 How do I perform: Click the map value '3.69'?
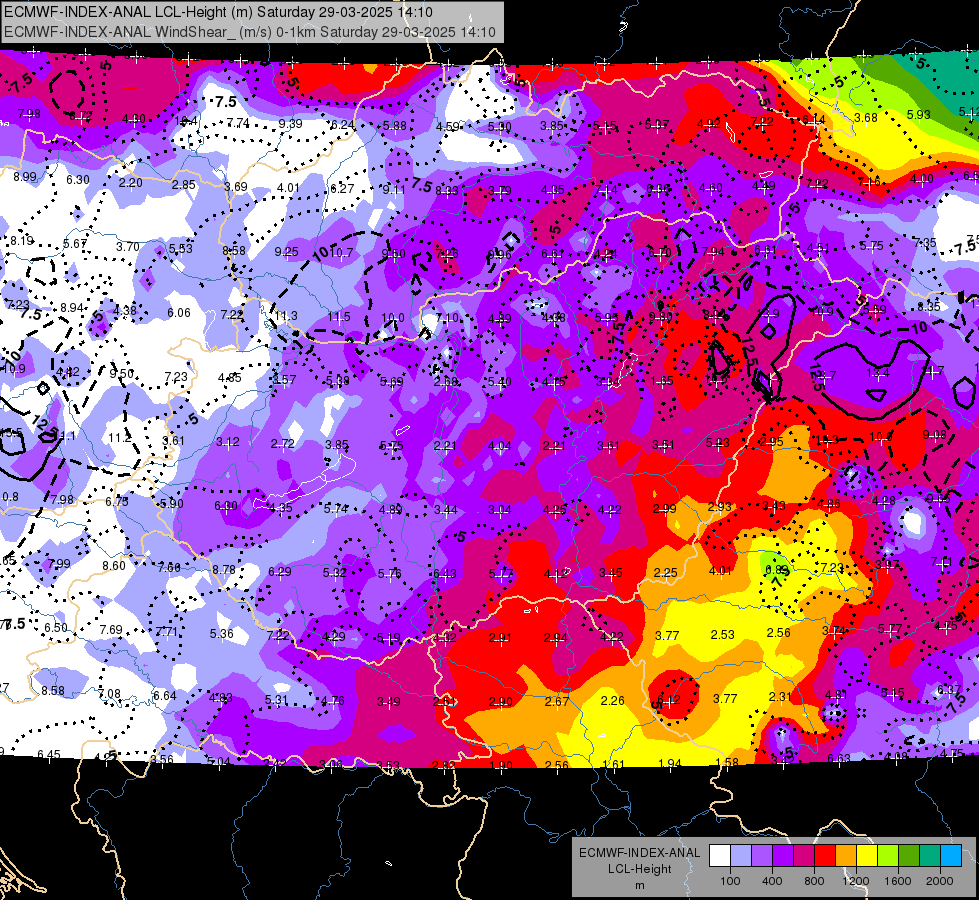tap(236, 186)
